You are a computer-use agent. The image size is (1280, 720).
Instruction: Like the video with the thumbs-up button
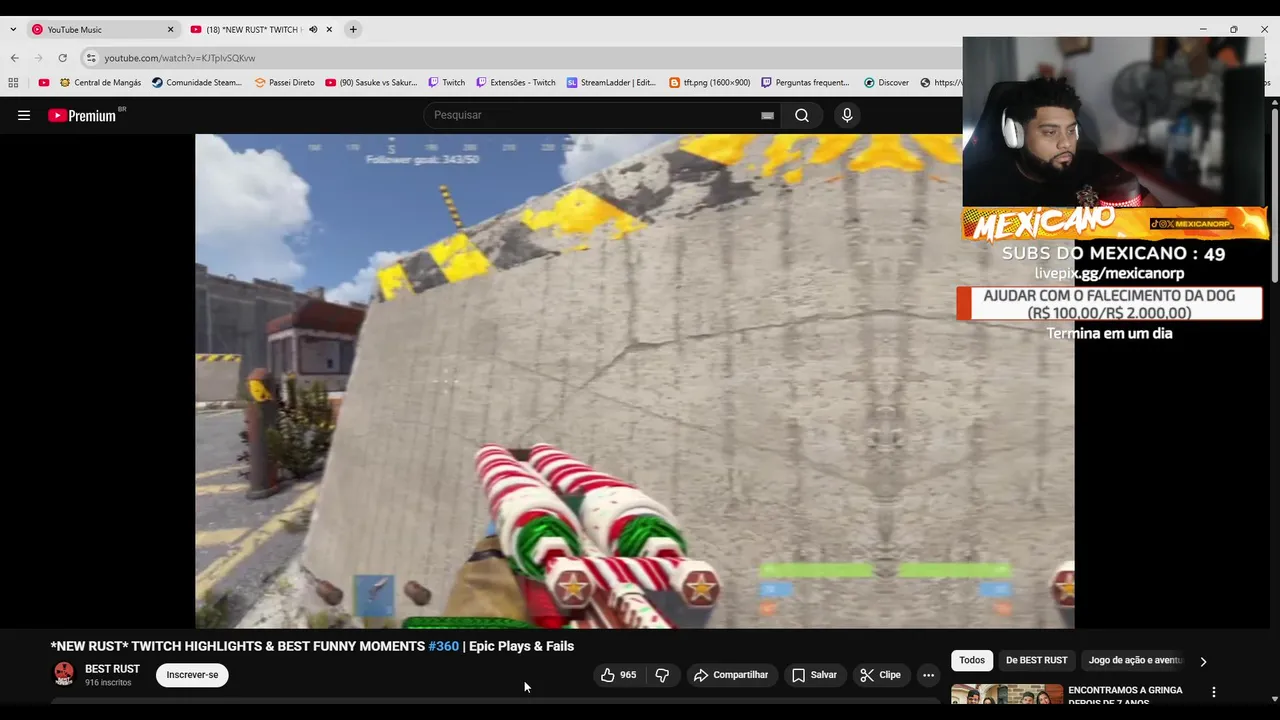620,675
